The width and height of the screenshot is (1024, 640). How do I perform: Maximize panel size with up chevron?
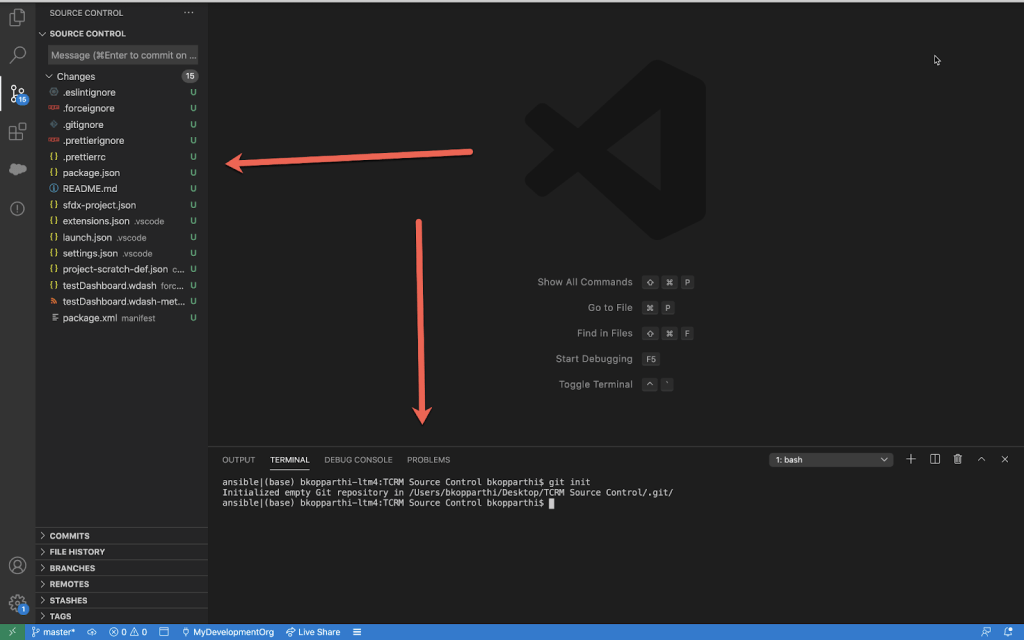point(982,459)
